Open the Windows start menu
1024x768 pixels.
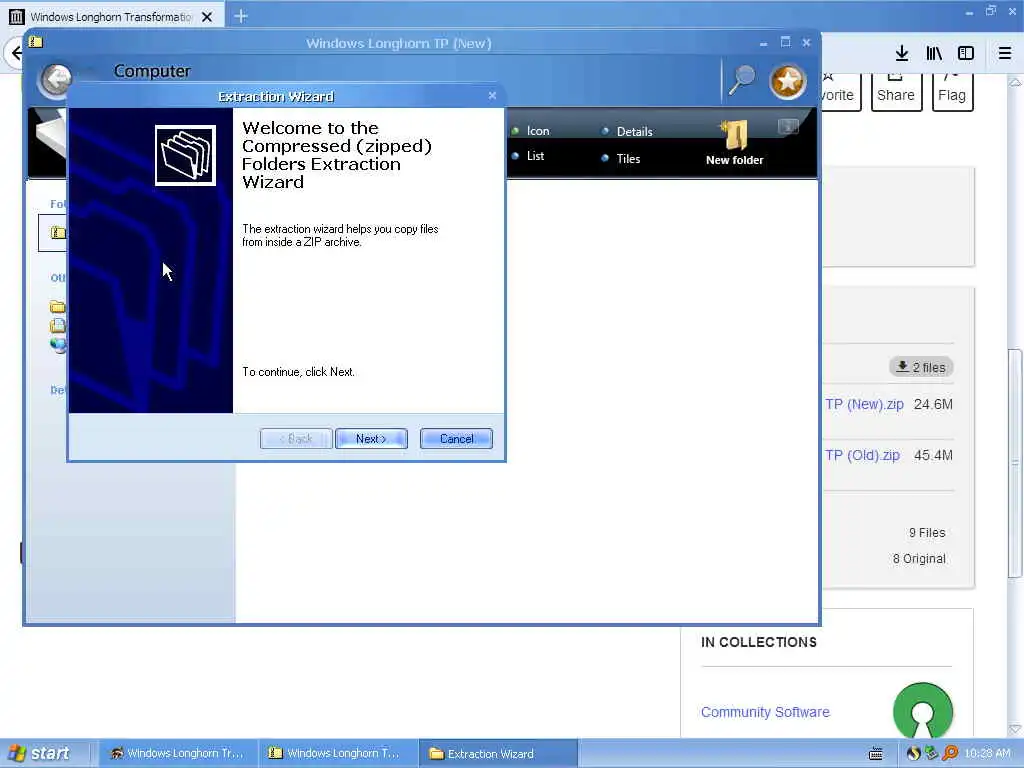40,753
